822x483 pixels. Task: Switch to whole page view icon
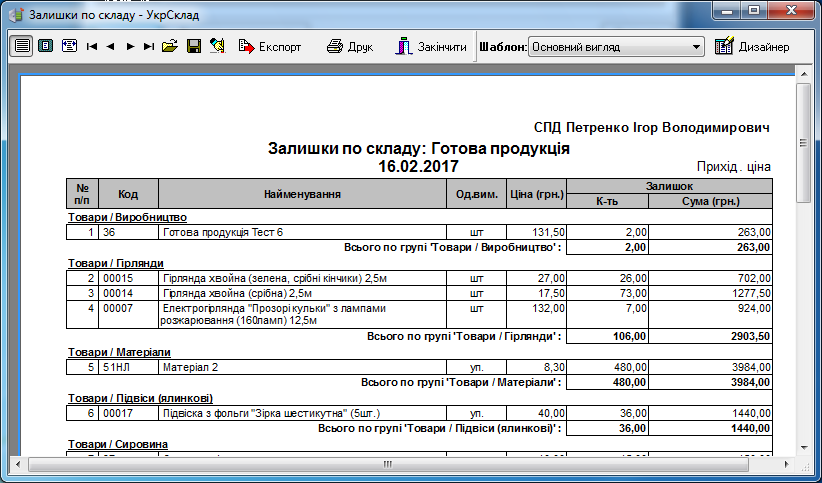(x=45, y=46)
